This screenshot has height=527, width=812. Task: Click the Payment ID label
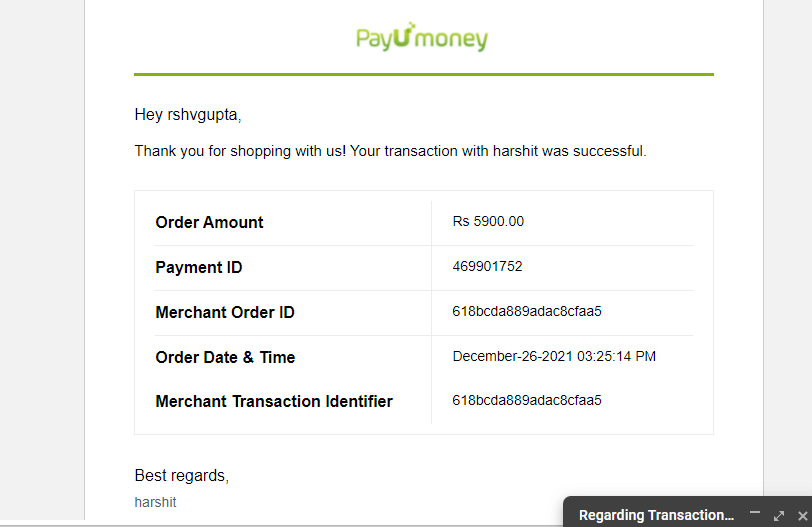click(199, 267)
